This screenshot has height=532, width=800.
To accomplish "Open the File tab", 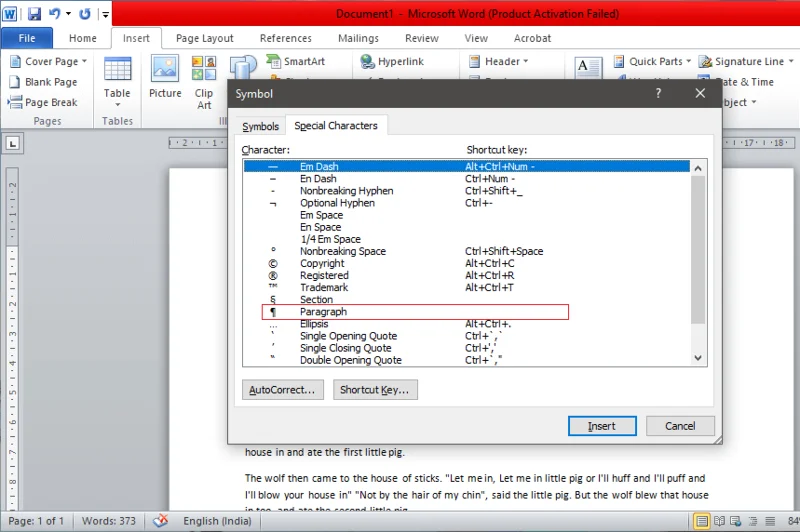I will coord(27,38).
